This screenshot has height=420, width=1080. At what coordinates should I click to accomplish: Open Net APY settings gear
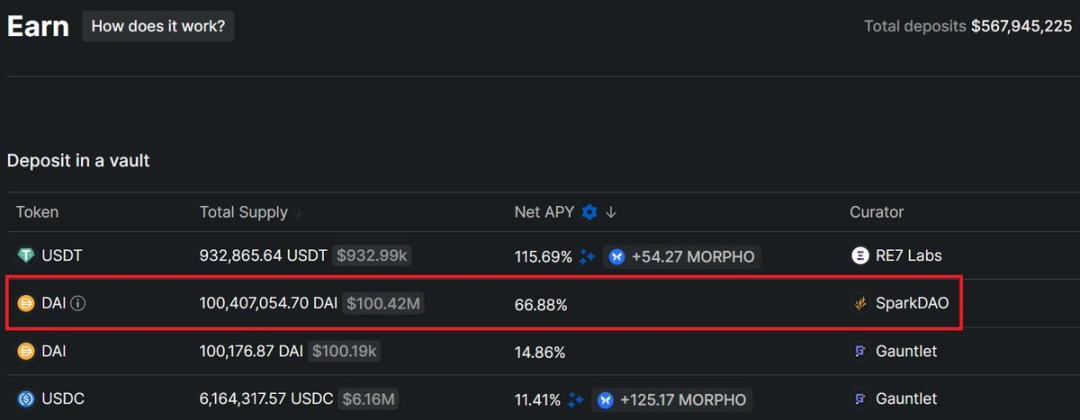tap(589, 212)
